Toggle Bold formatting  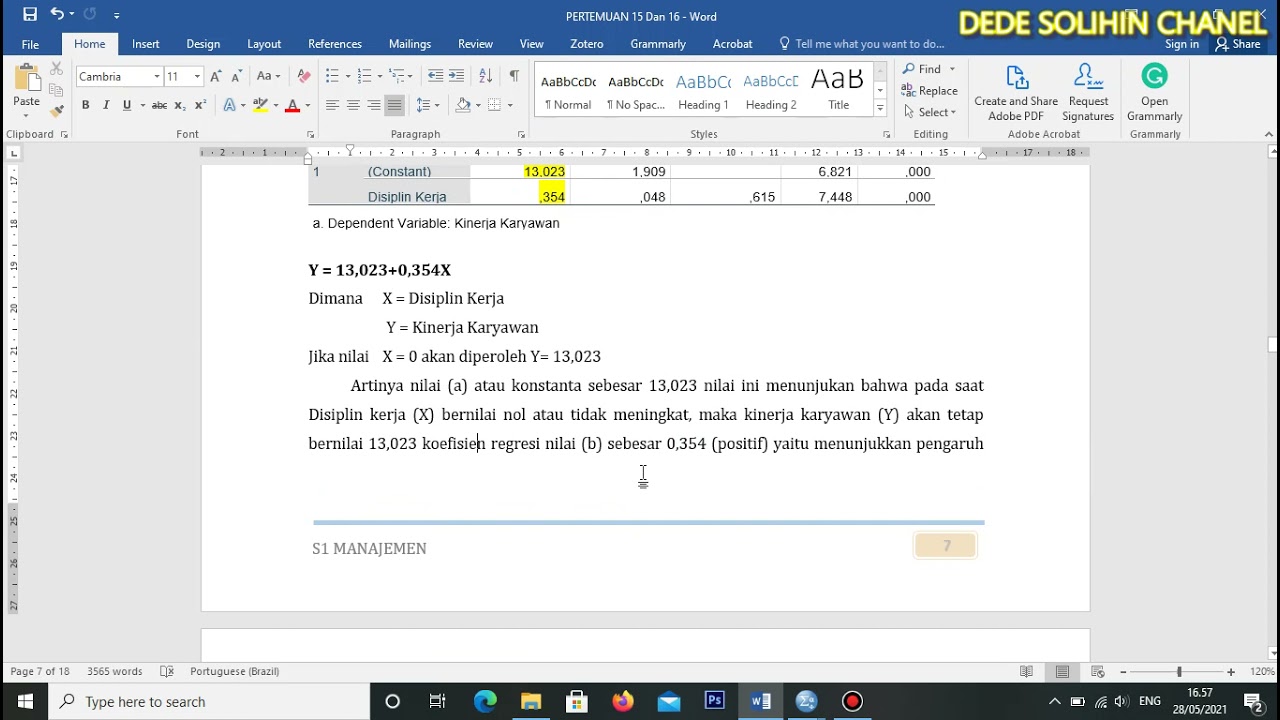click(85, 105)
